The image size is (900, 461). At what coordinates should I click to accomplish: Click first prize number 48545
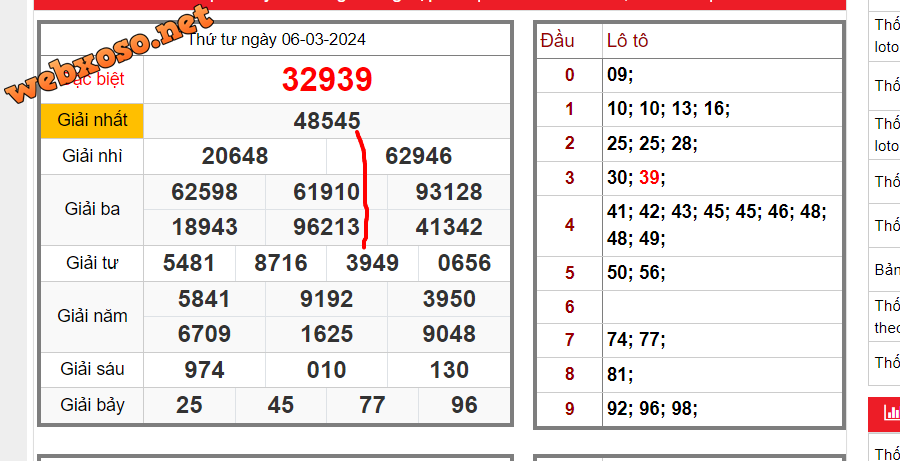coord(327,121)
